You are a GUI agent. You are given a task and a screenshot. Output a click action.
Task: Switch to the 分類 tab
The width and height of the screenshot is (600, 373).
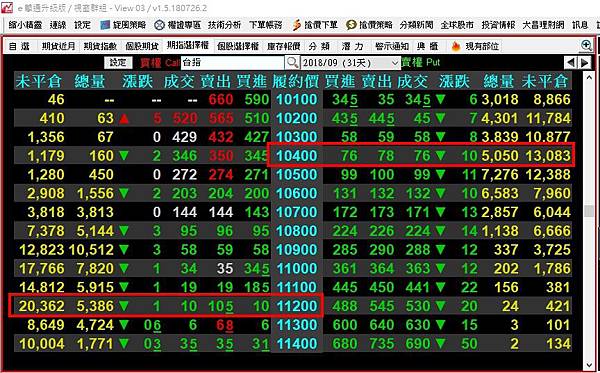(319, 47)
